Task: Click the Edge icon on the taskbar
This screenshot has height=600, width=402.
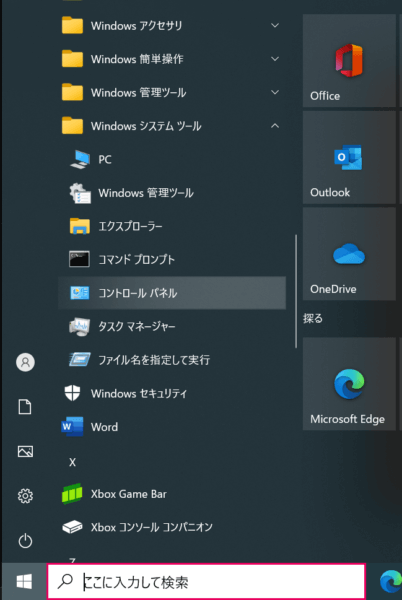Action: click(x=391, y=581)
